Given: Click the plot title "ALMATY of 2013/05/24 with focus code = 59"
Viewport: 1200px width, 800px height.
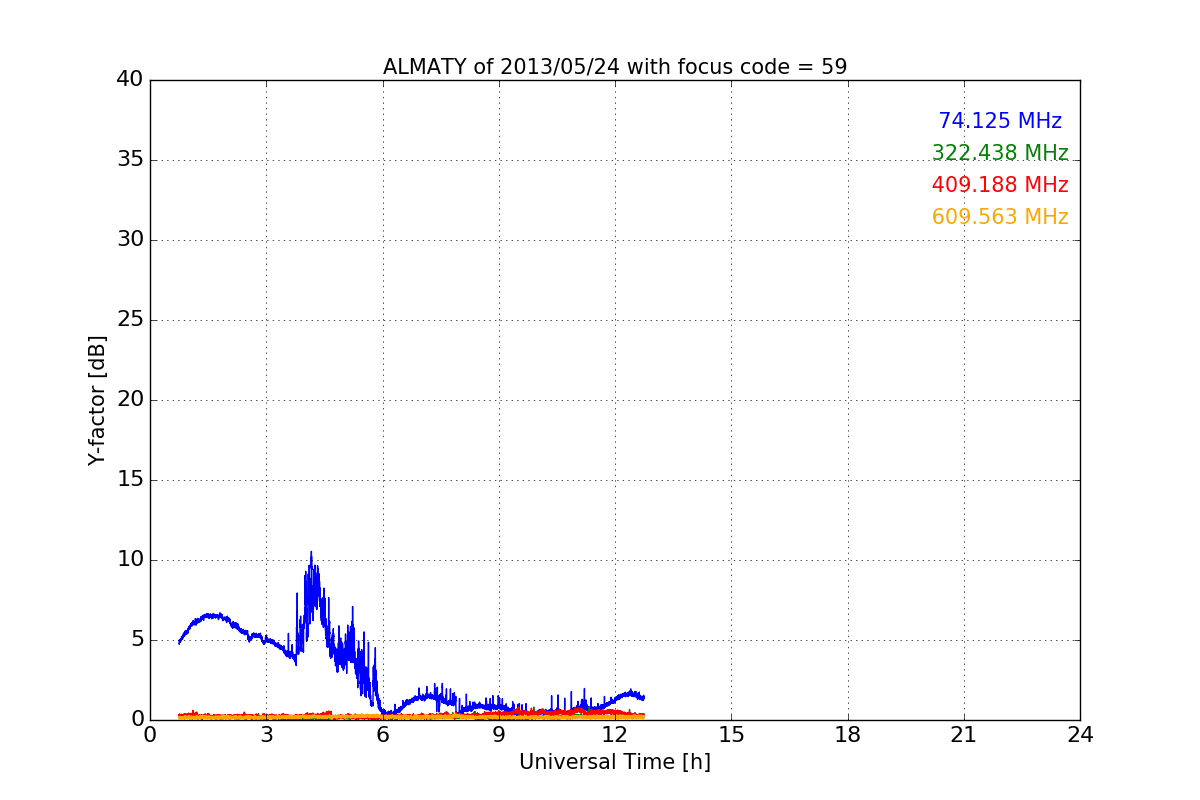Looking at the screenshot, I should (x=615, y=67).
